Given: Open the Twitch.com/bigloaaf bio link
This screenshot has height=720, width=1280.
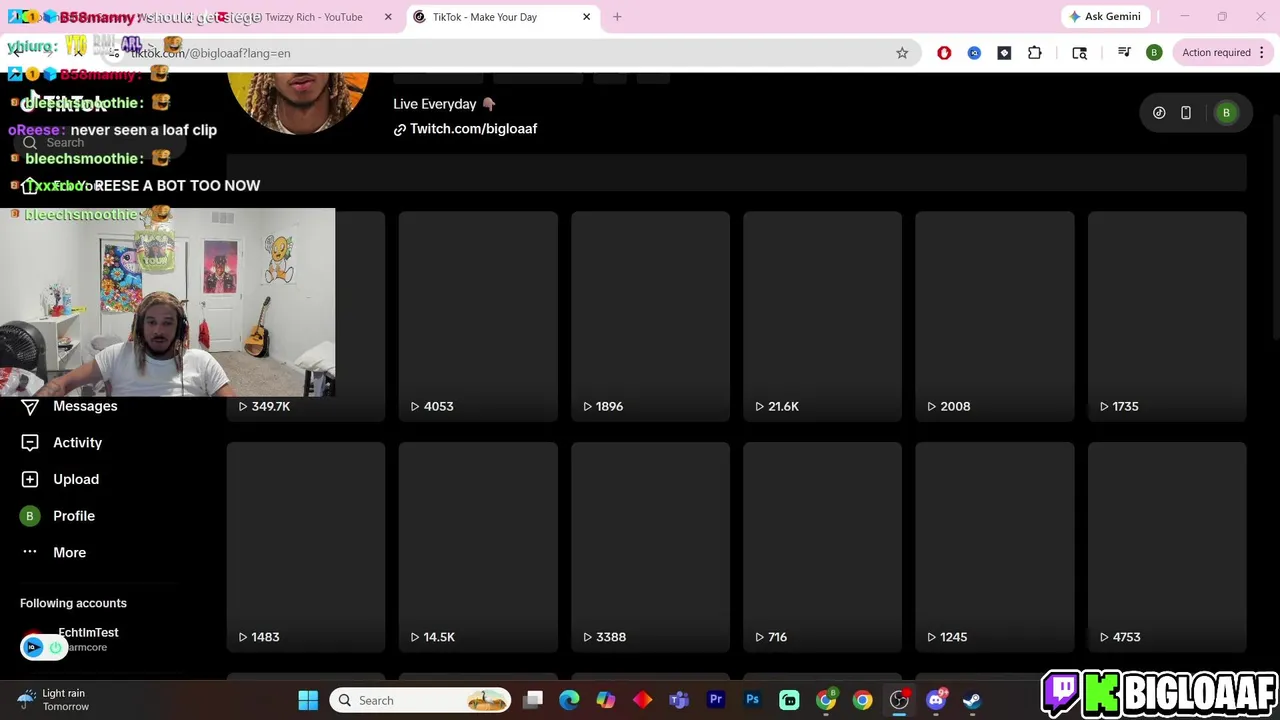Looking at the screenshot, I should (x=473, y=129).
